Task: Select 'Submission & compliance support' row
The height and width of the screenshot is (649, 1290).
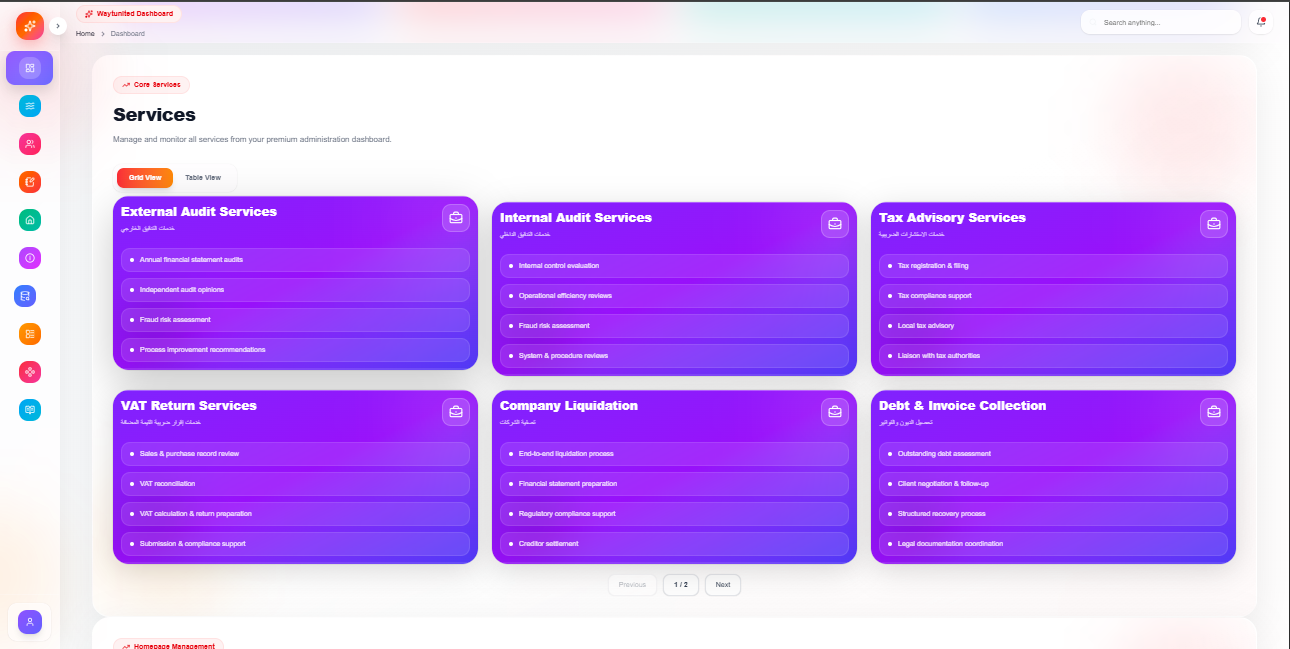Action: pos(295,544)
